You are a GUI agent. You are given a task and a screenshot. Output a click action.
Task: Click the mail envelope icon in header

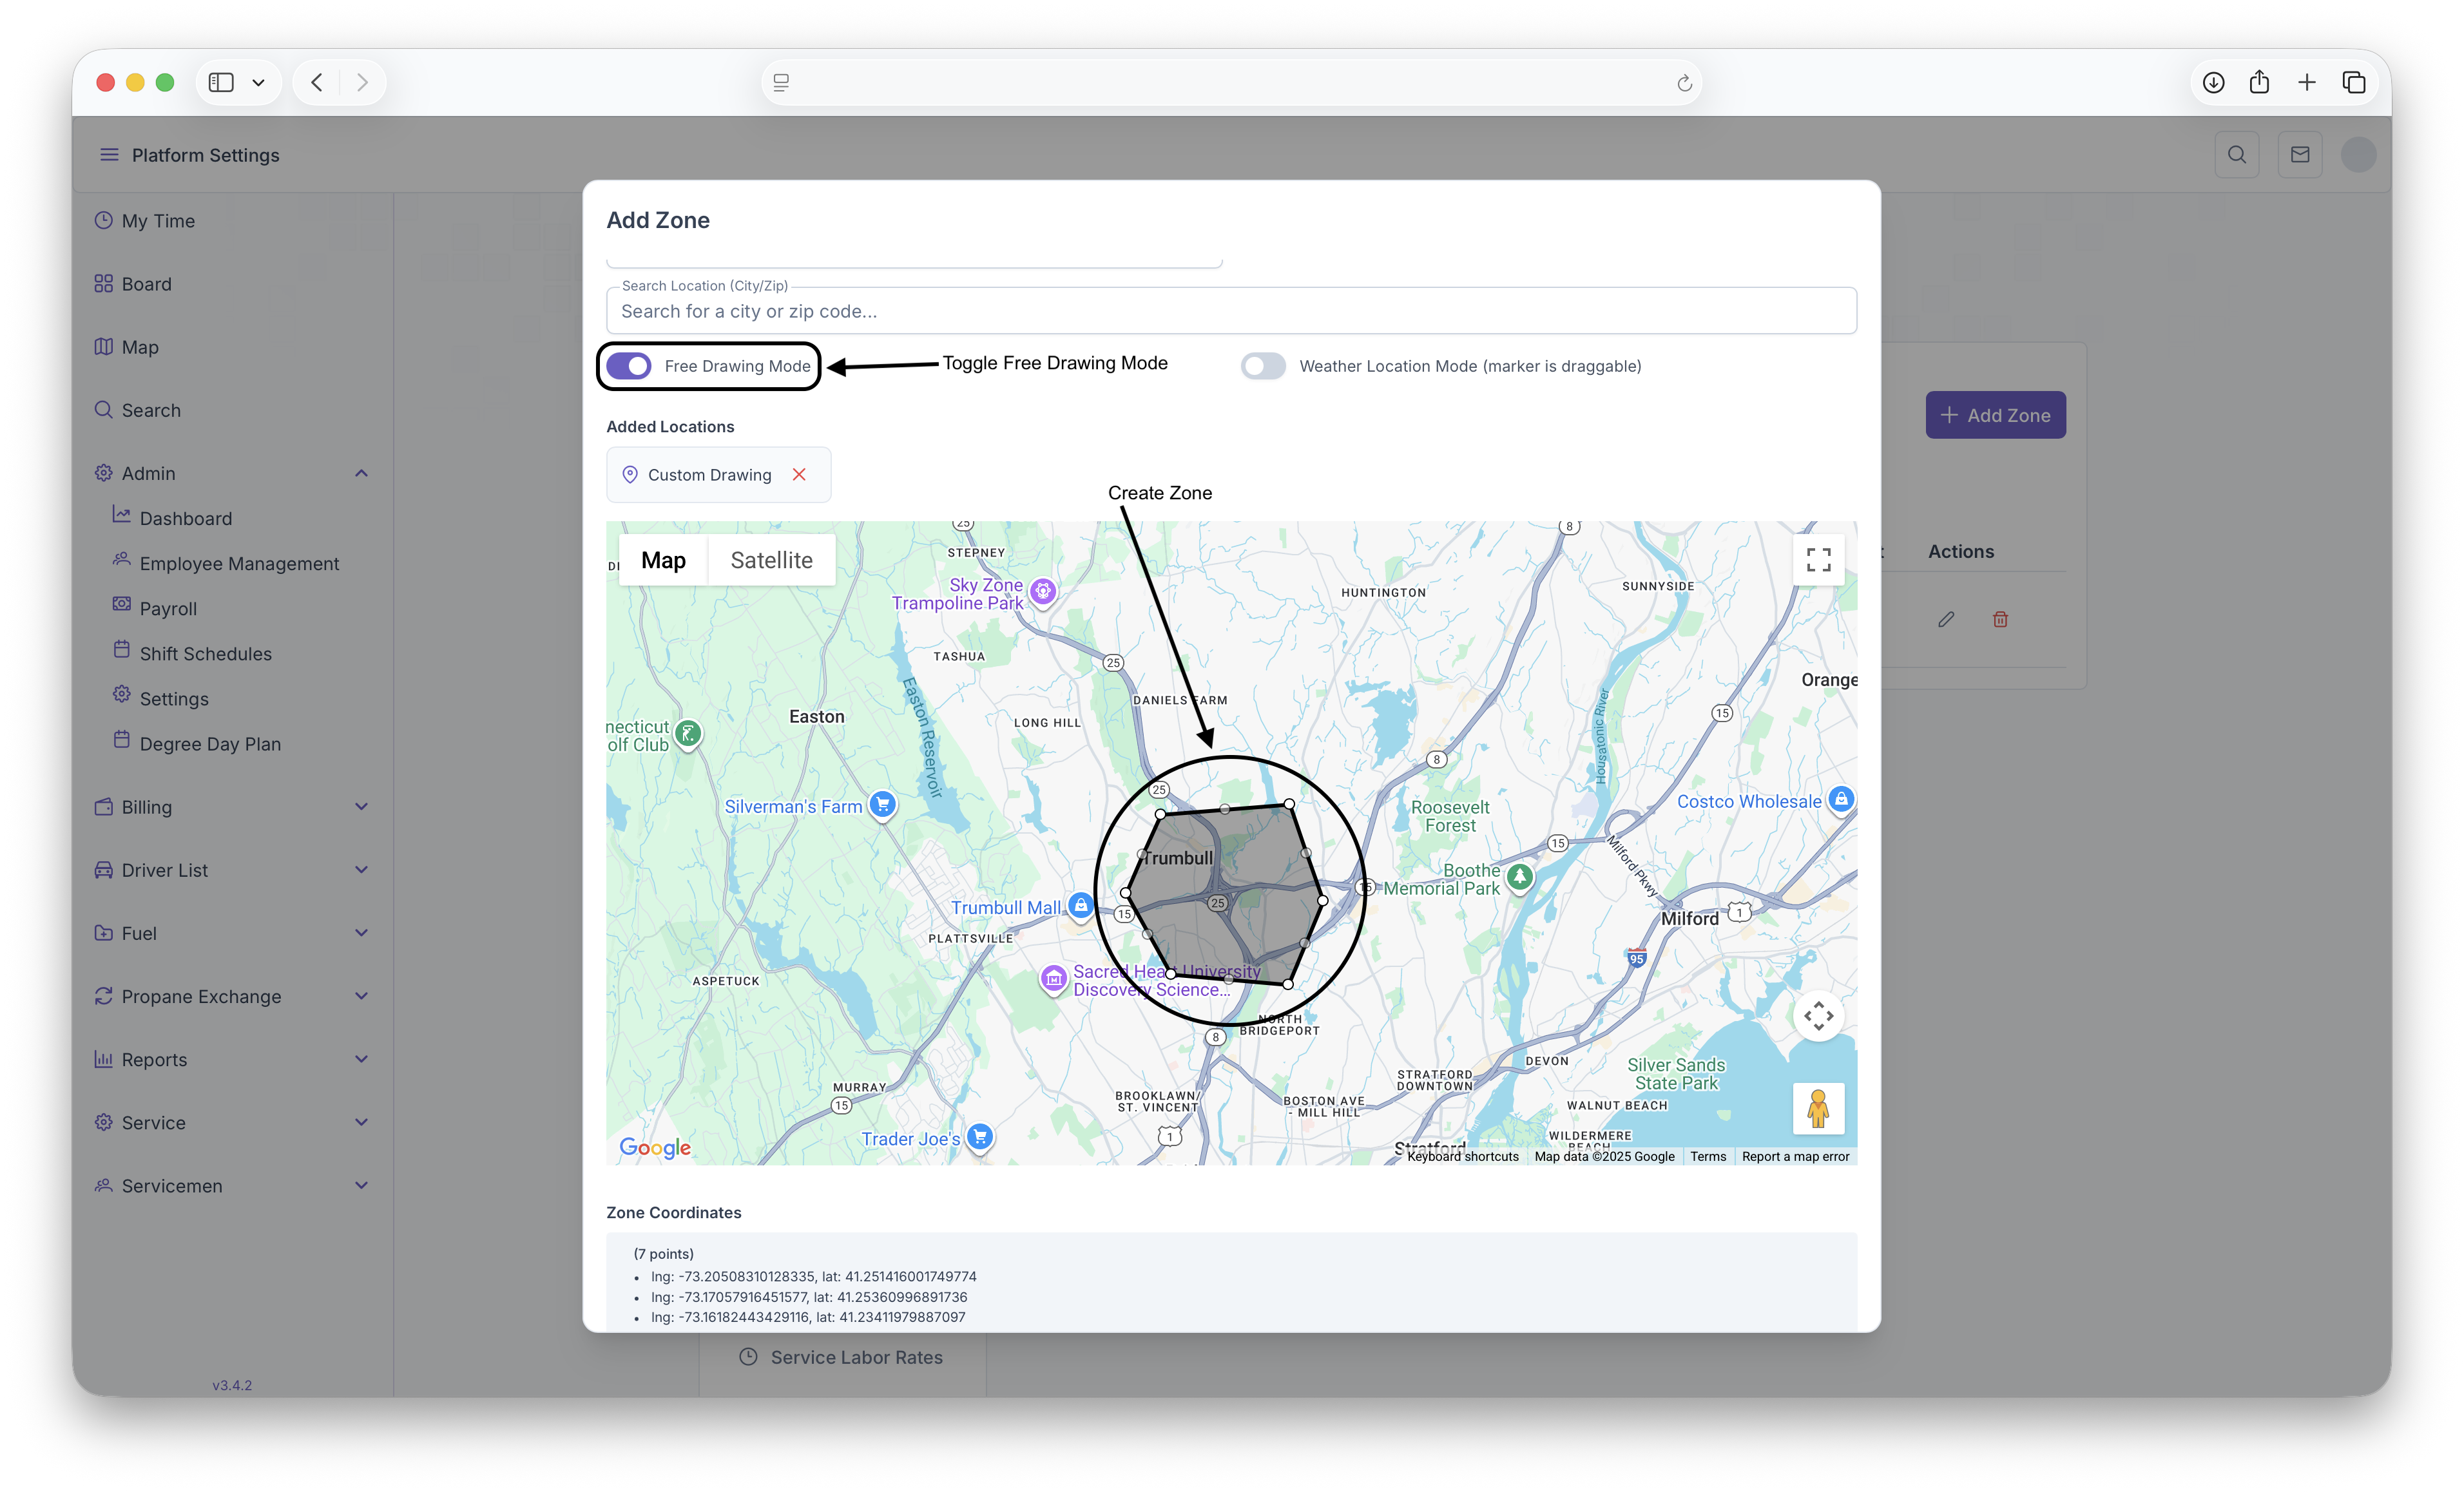[2299, 155]
